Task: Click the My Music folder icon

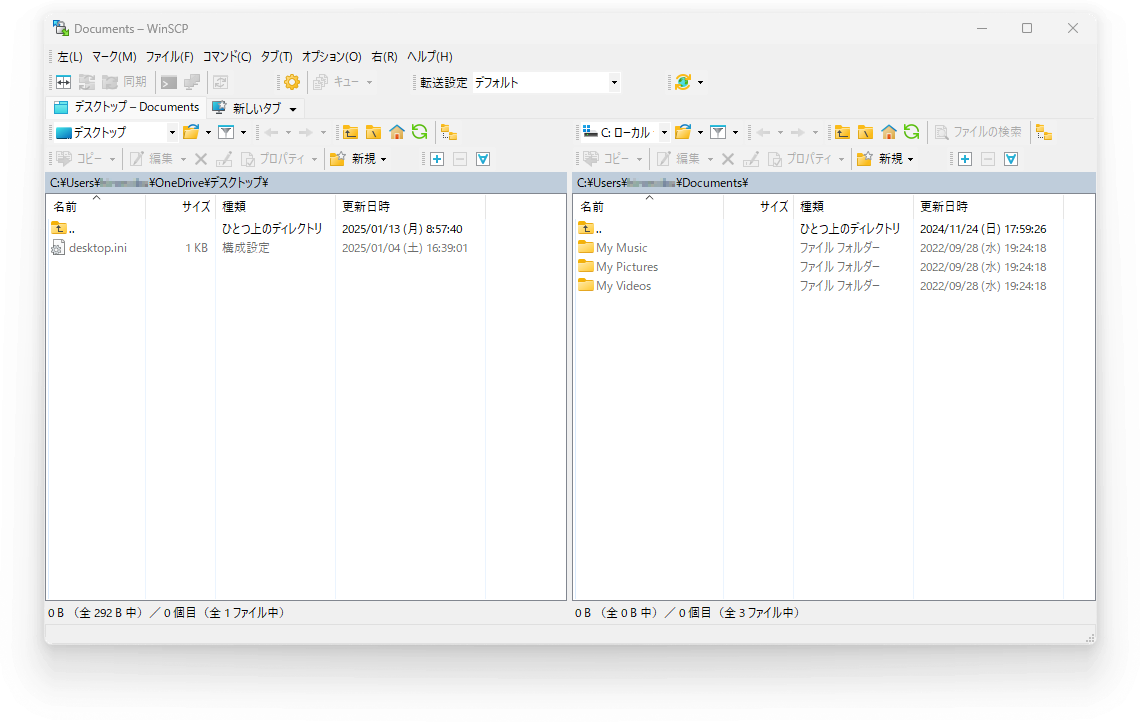Action: (x=586, y=248)
